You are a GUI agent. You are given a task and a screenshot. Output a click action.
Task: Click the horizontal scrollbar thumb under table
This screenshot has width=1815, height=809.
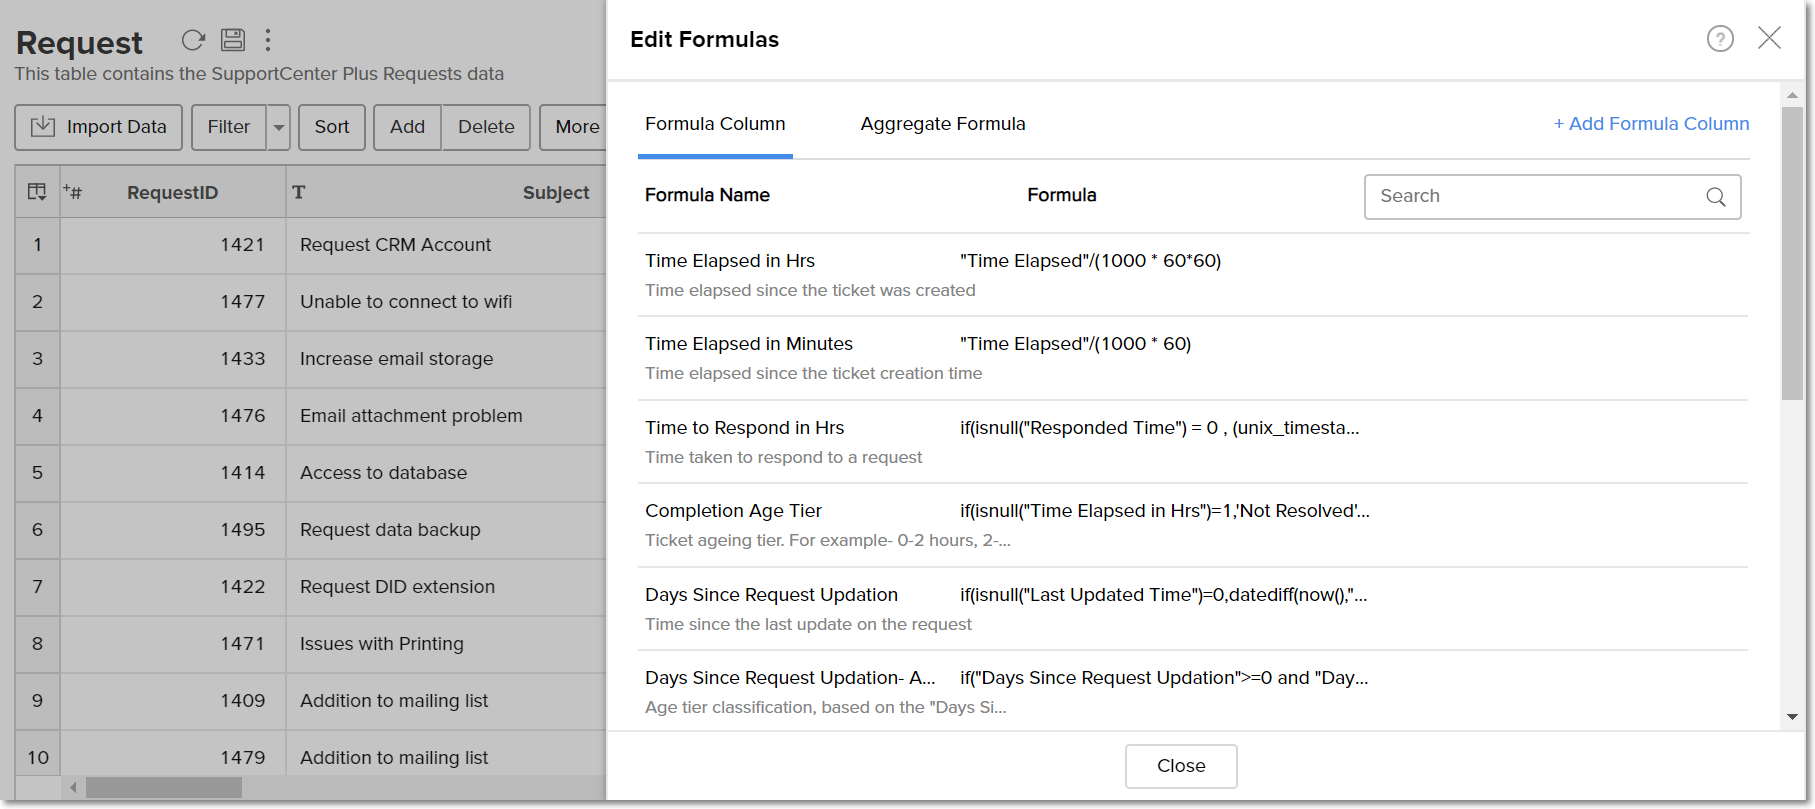[x=163, y=788]
